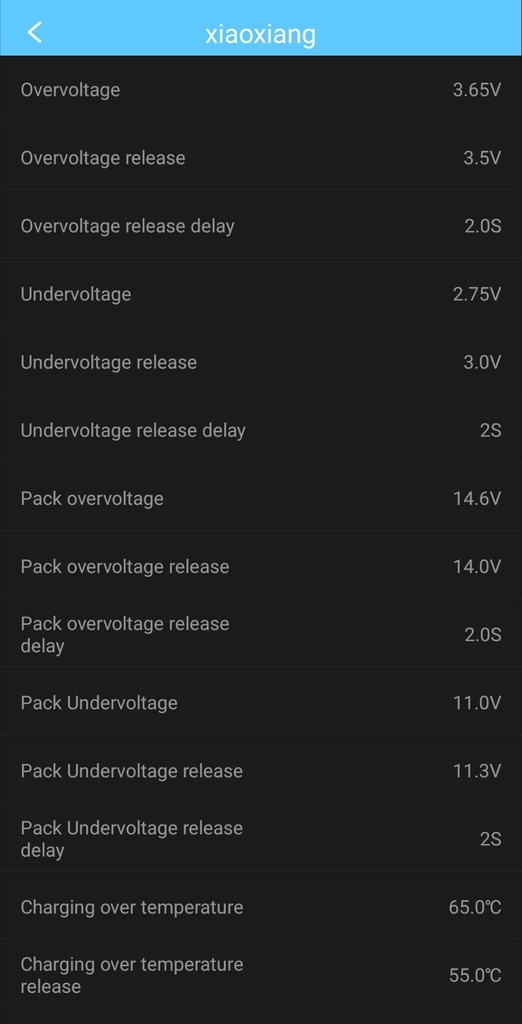The image size is (522, 1024).
Task: Select the Undervoltage release delay row
Action: [261, 430]
